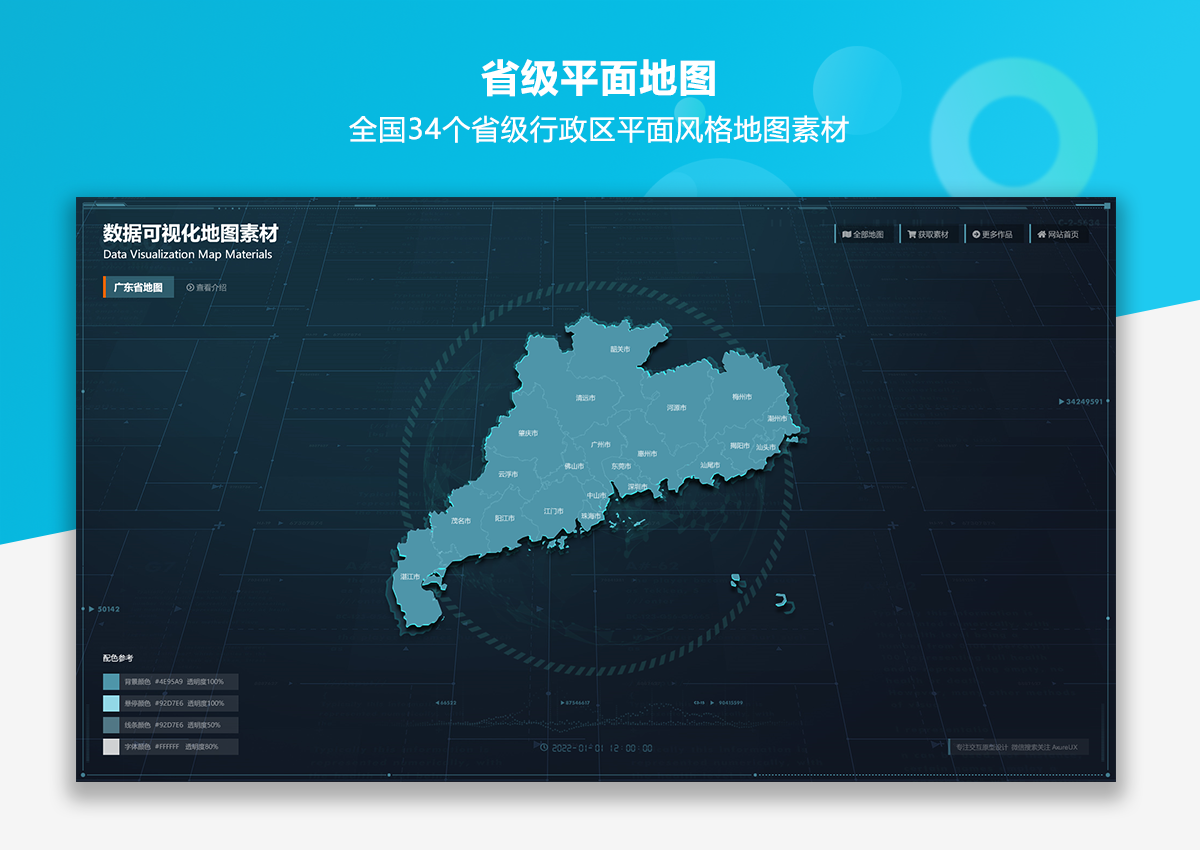Open the 查看介绍 introduction link
Viewport: 1200px width, 850px height.
tap(211, 288)
